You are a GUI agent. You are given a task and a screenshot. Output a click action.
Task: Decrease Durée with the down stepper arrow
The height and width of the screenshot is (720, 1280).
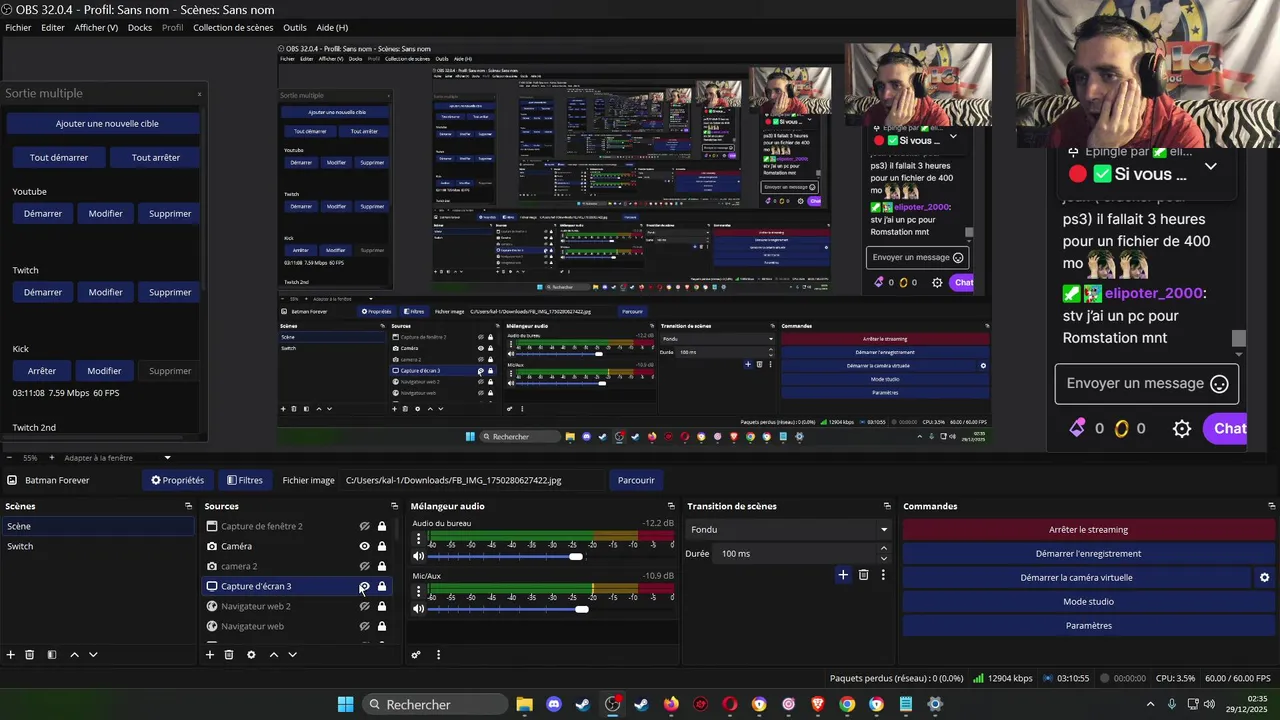pyautogui.click(x=884, y=558)
